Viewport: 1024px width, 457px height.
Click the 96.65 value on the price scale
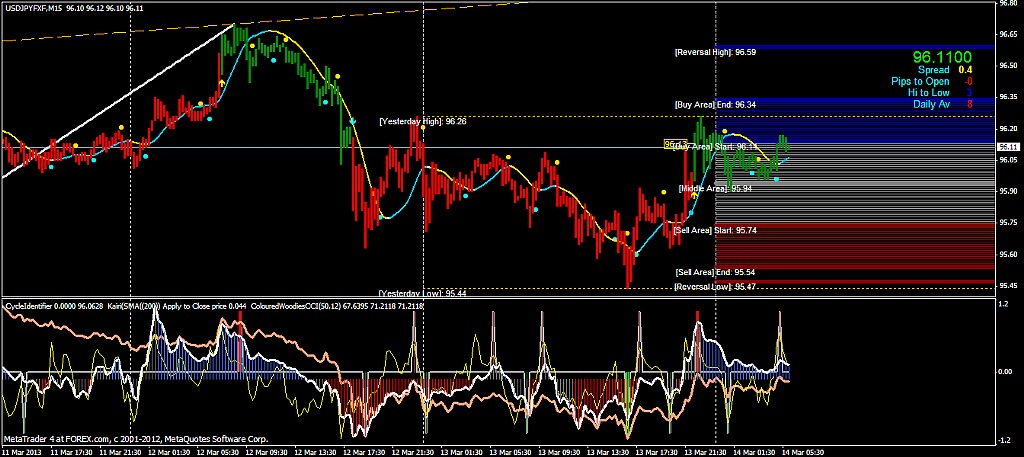click(x=1008, y=34)
